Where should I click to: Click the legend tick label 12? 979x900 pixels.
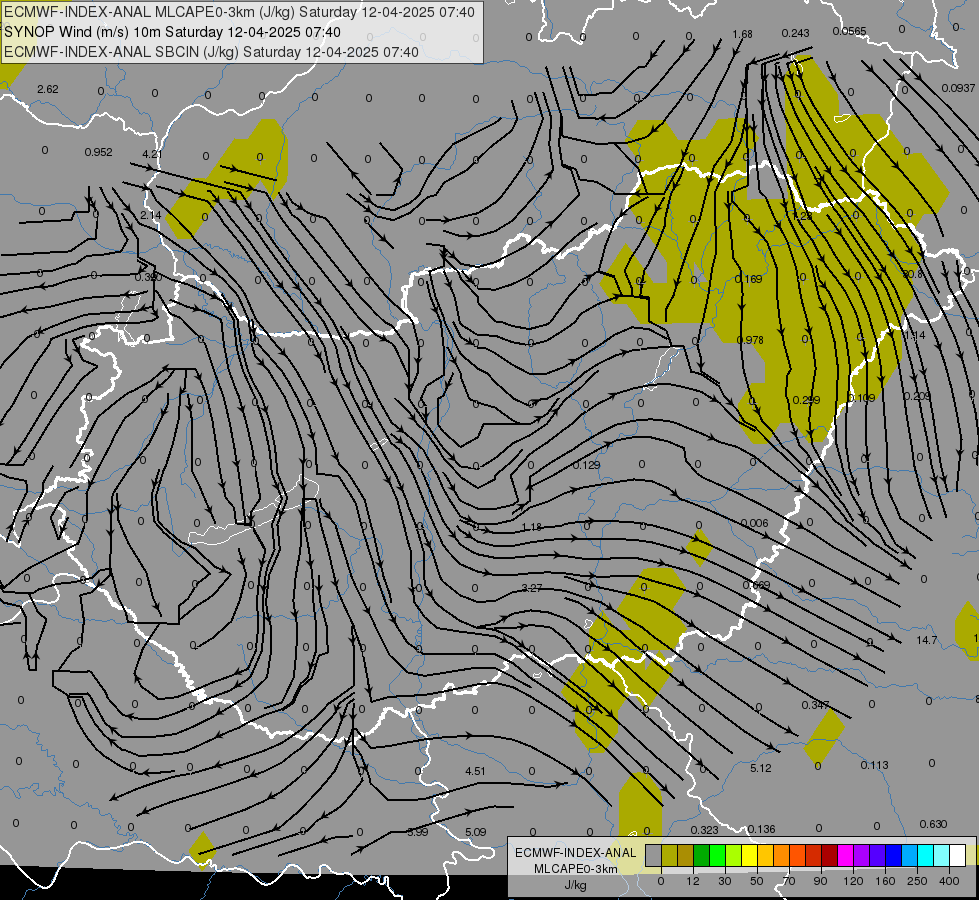click(693, 881)
